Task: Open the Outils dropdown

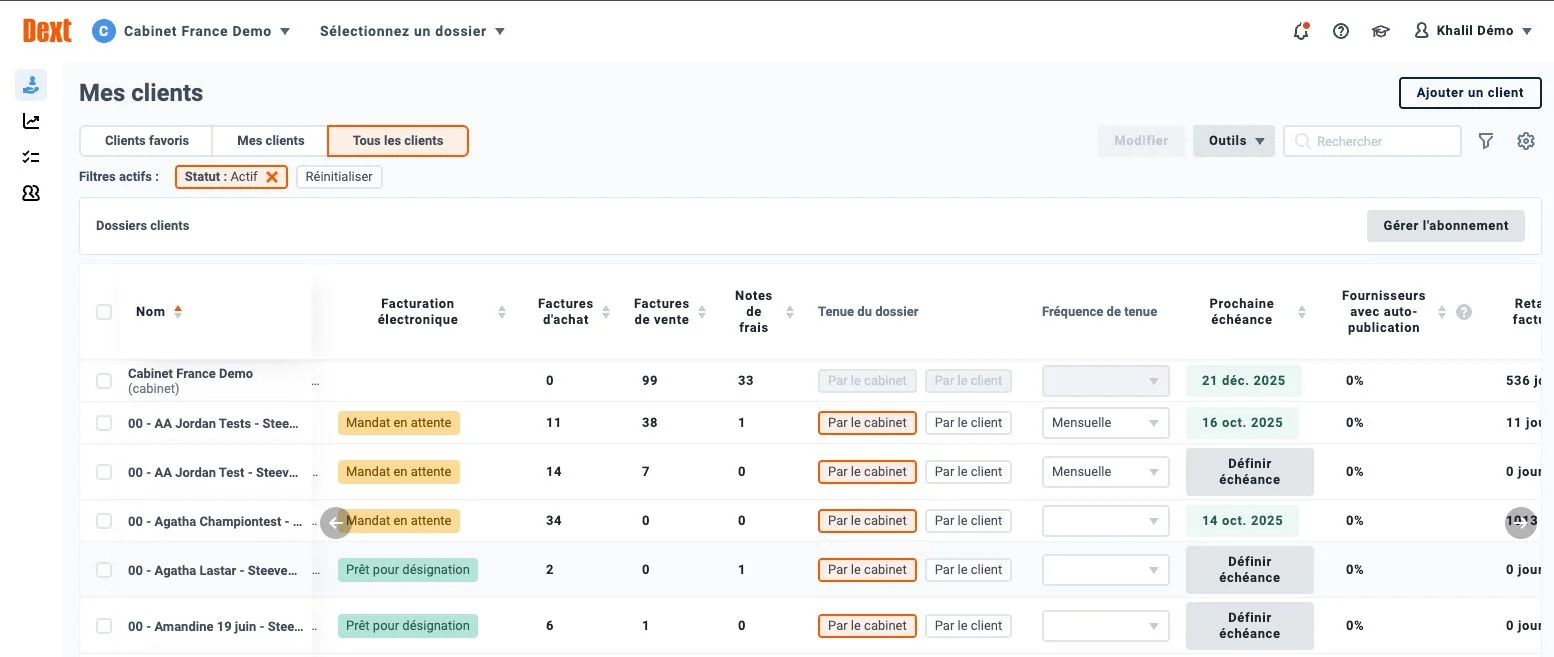Action: click(1233, 141)
